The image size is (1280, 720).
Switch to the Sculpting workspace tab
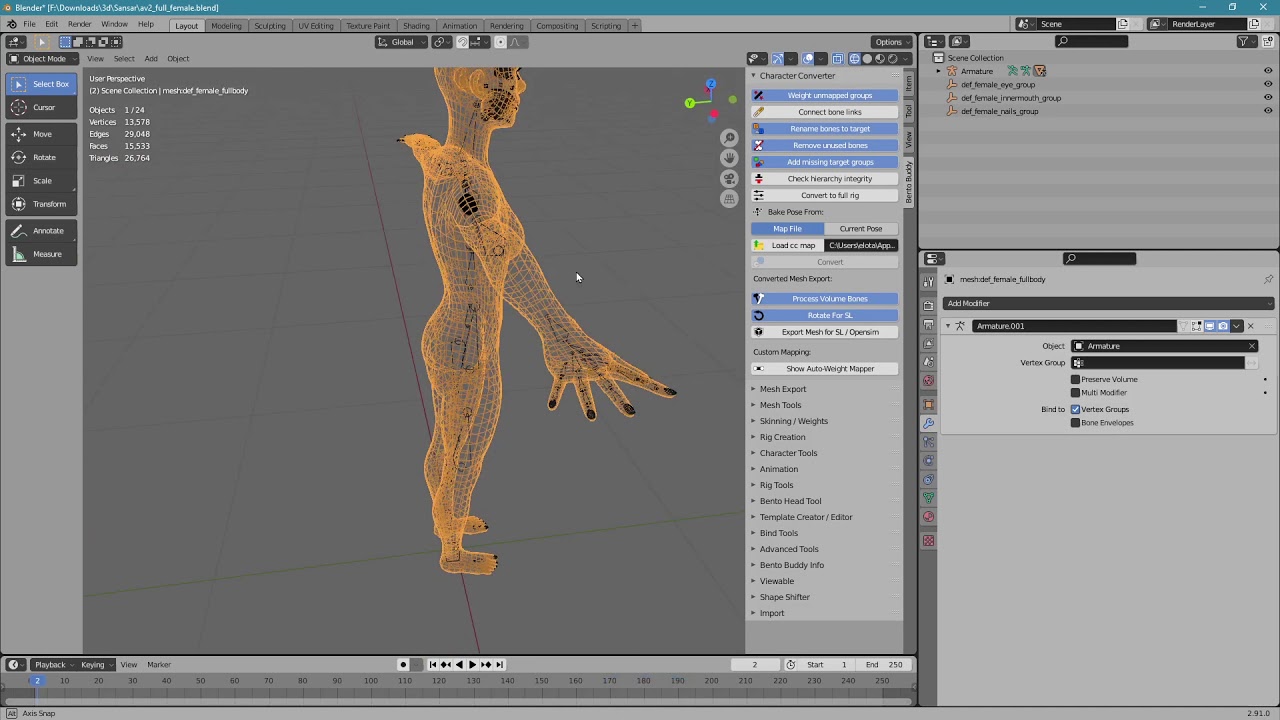[269, 25]
